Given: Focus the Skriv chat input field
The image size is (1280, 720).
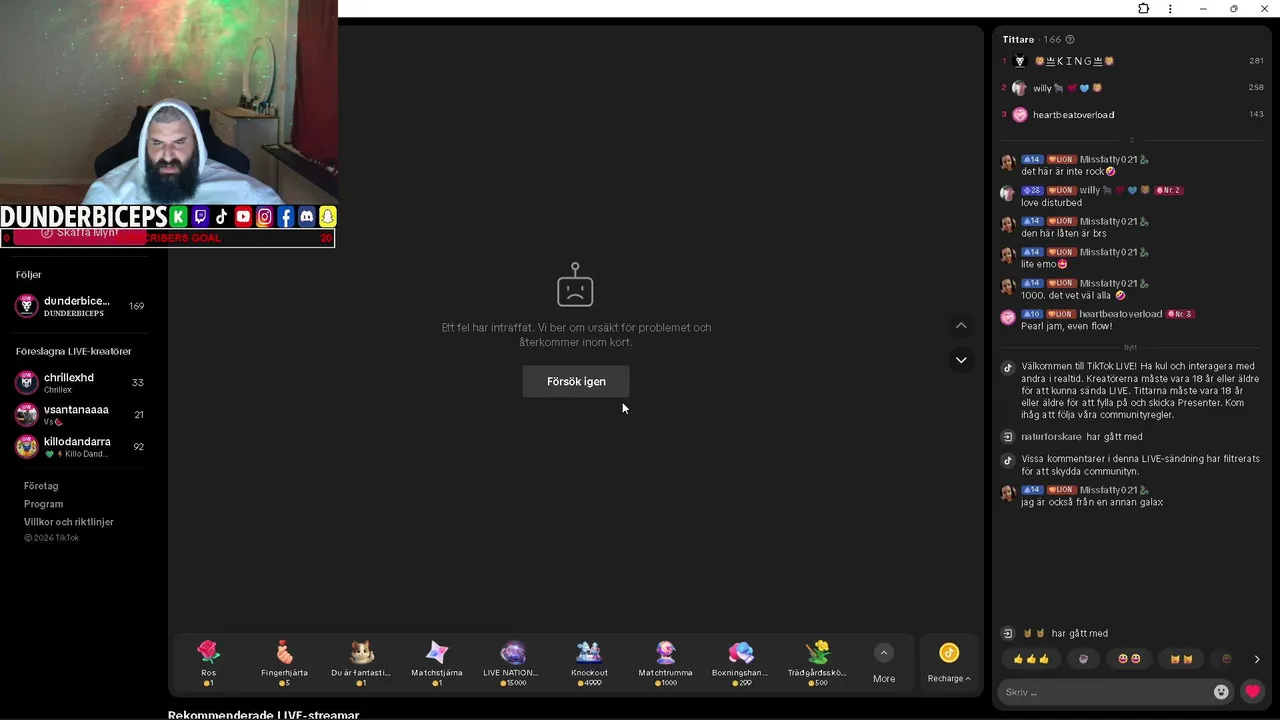Looking at the screenshot, I should [1105, 692].
